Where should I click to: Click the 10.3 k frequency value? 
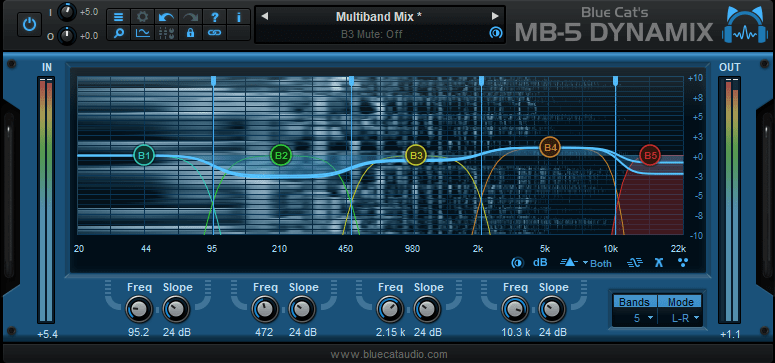515,332
